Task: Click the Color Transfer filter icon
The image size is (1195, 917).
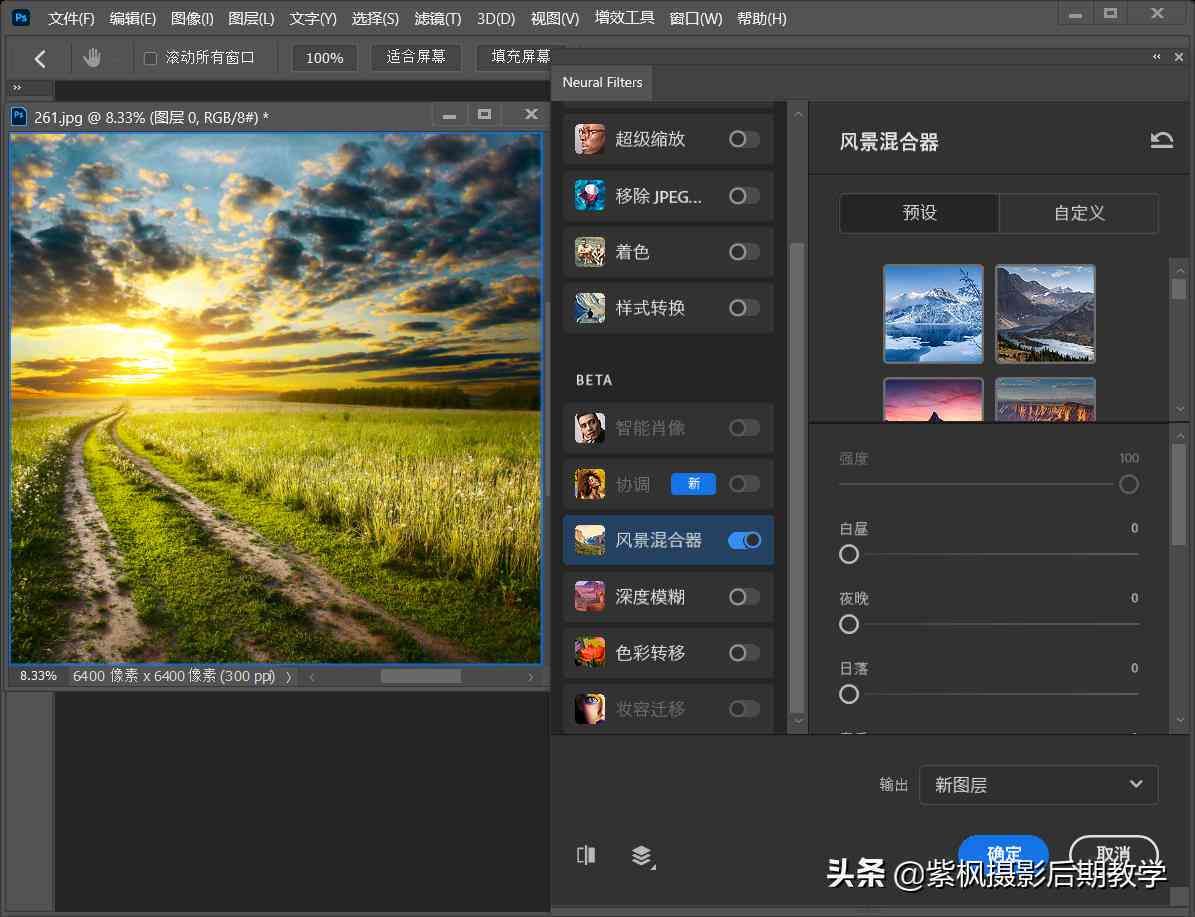Action: (589, 652)
